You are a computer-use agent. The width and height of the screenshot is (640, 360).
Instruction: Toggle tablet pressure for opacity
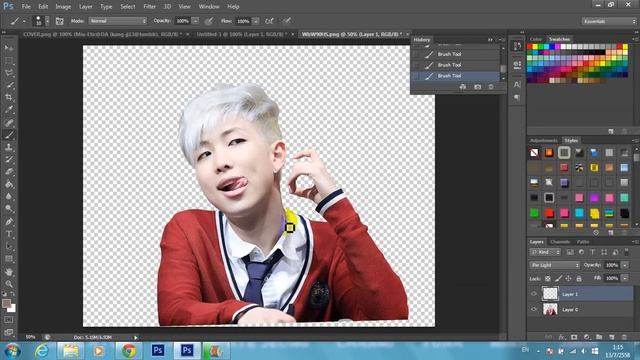209,21
